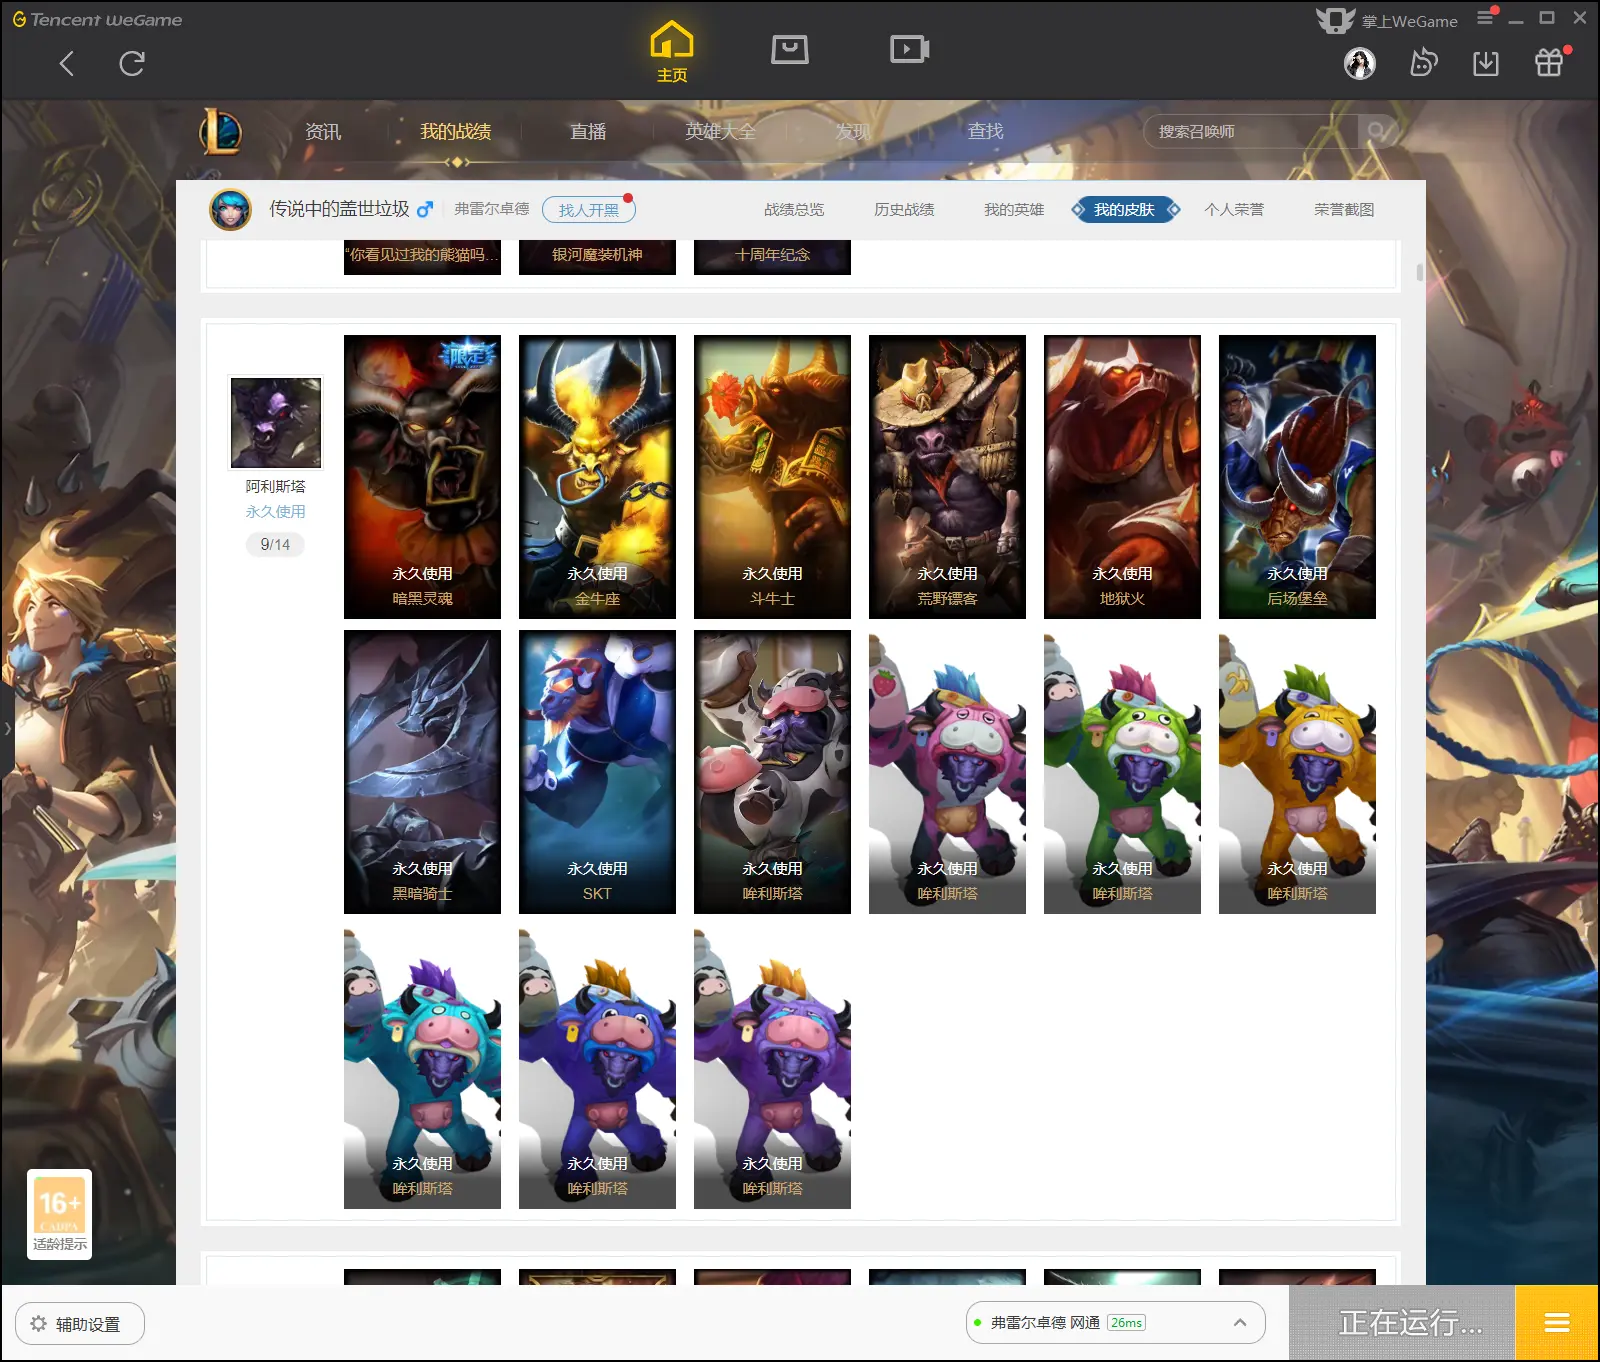Image resolution: width=1600 pixels, height=1362 pixels.
Task: Select the SKT skin card
Action: (x=597, y=772)
